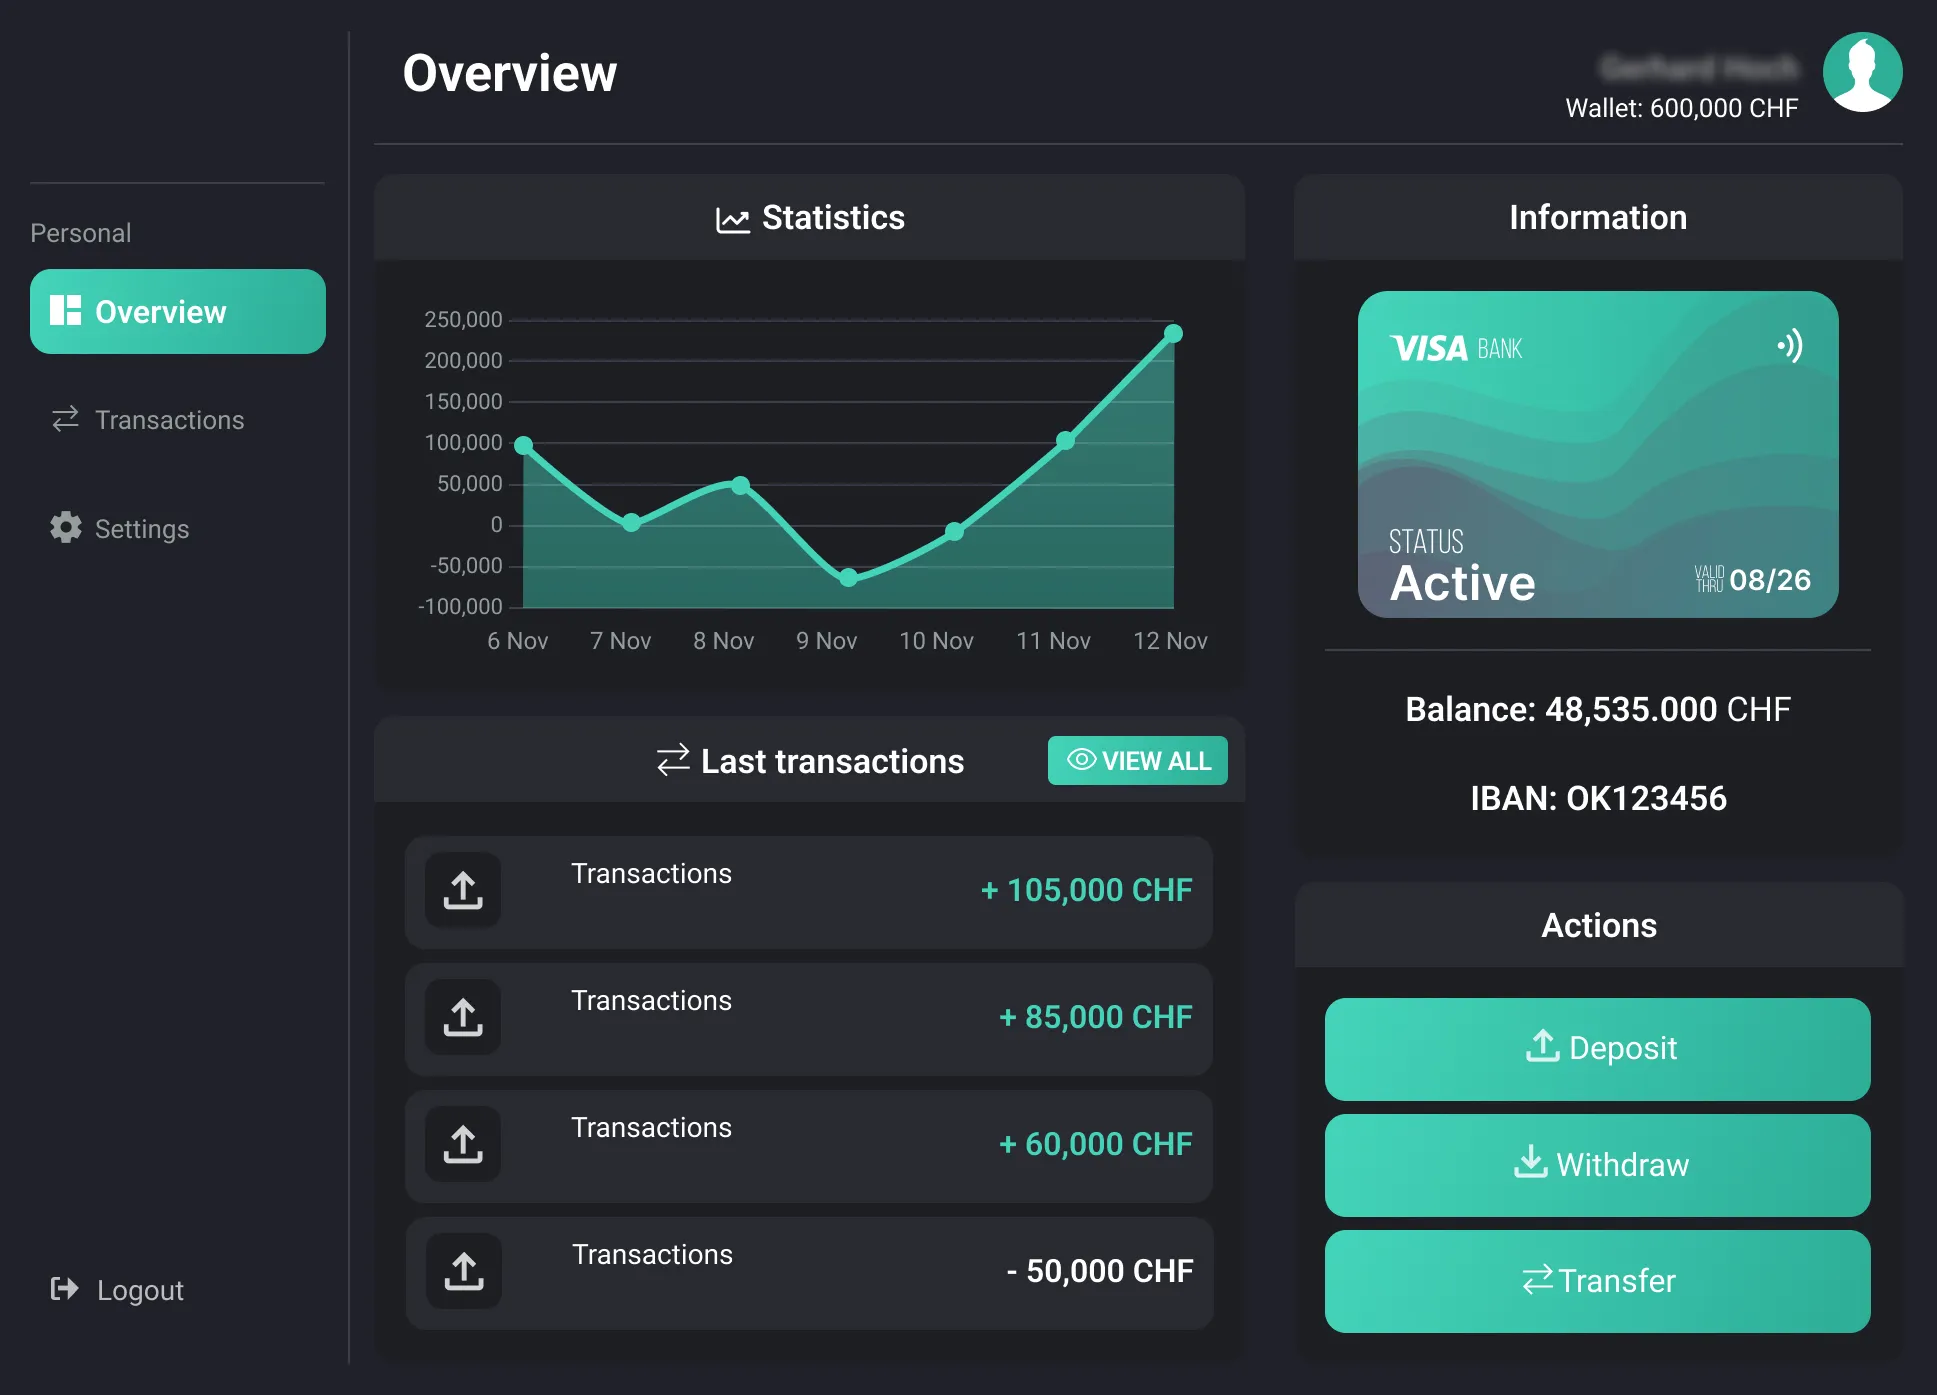Click upload icon of +85,000 CHF transaction
1937x1395 pixels.
coord(463,1017)
